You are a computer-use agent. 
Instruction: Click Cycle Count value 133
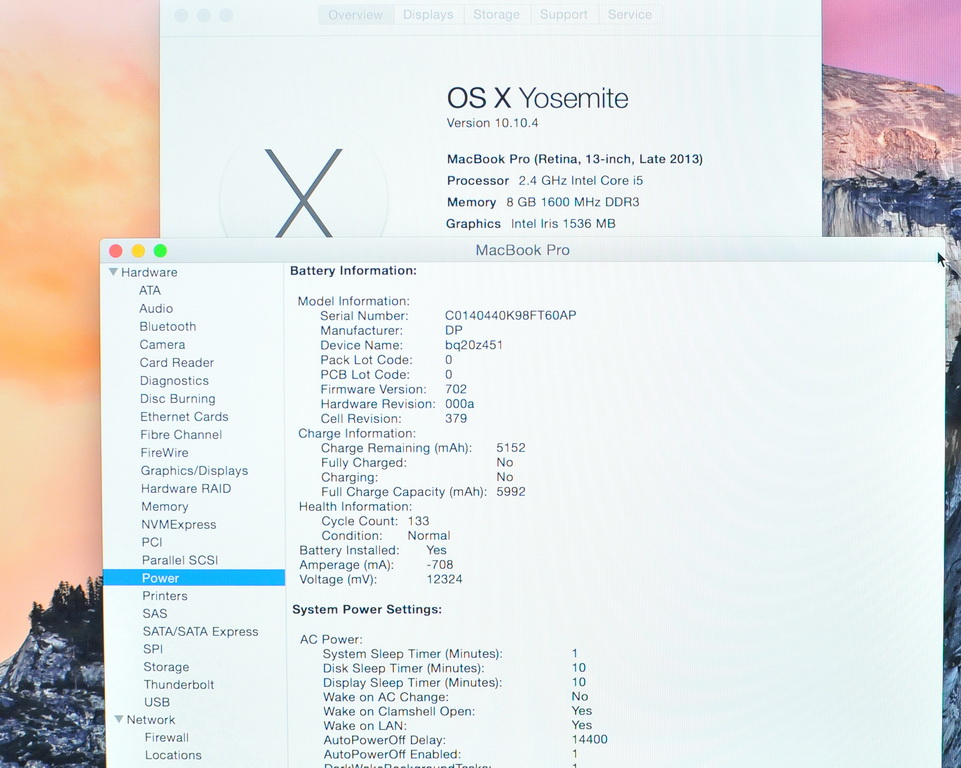418,521
